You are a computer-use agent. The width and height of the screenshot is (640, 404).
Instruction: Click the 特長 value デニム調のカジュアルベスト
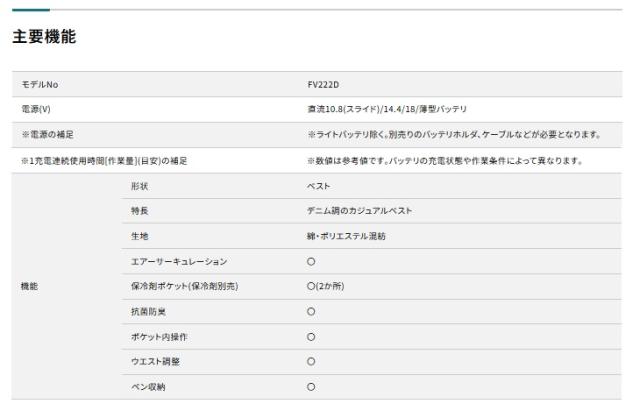pyautogui.click(x=360, y=211)
